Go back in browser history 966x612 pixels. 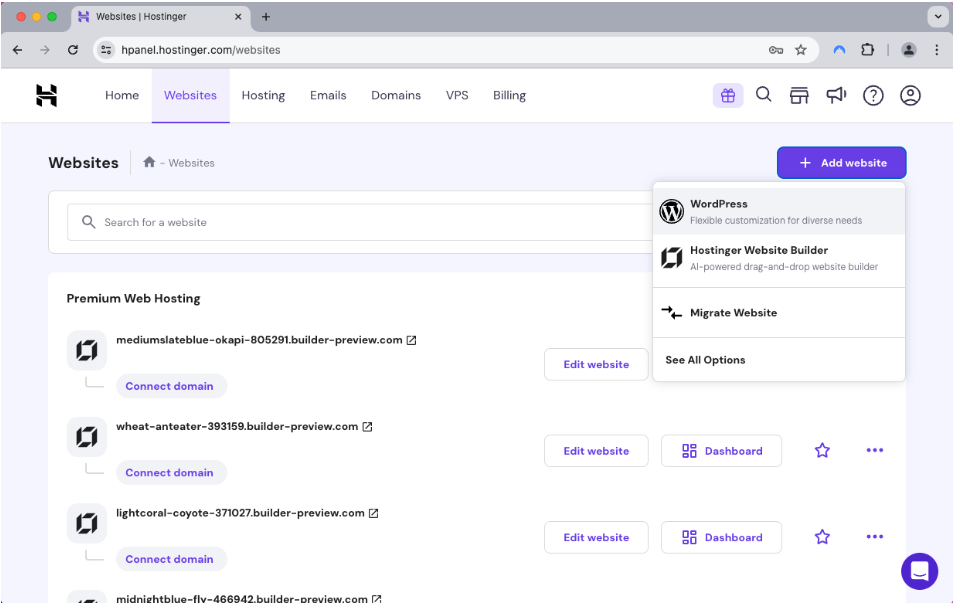(17, 50)
